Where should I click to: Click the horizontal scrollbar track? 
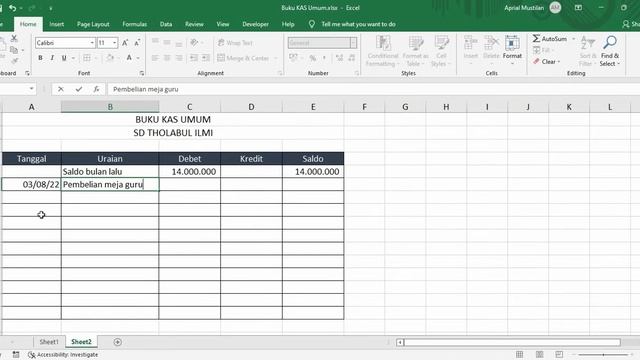tap(512, 342)
